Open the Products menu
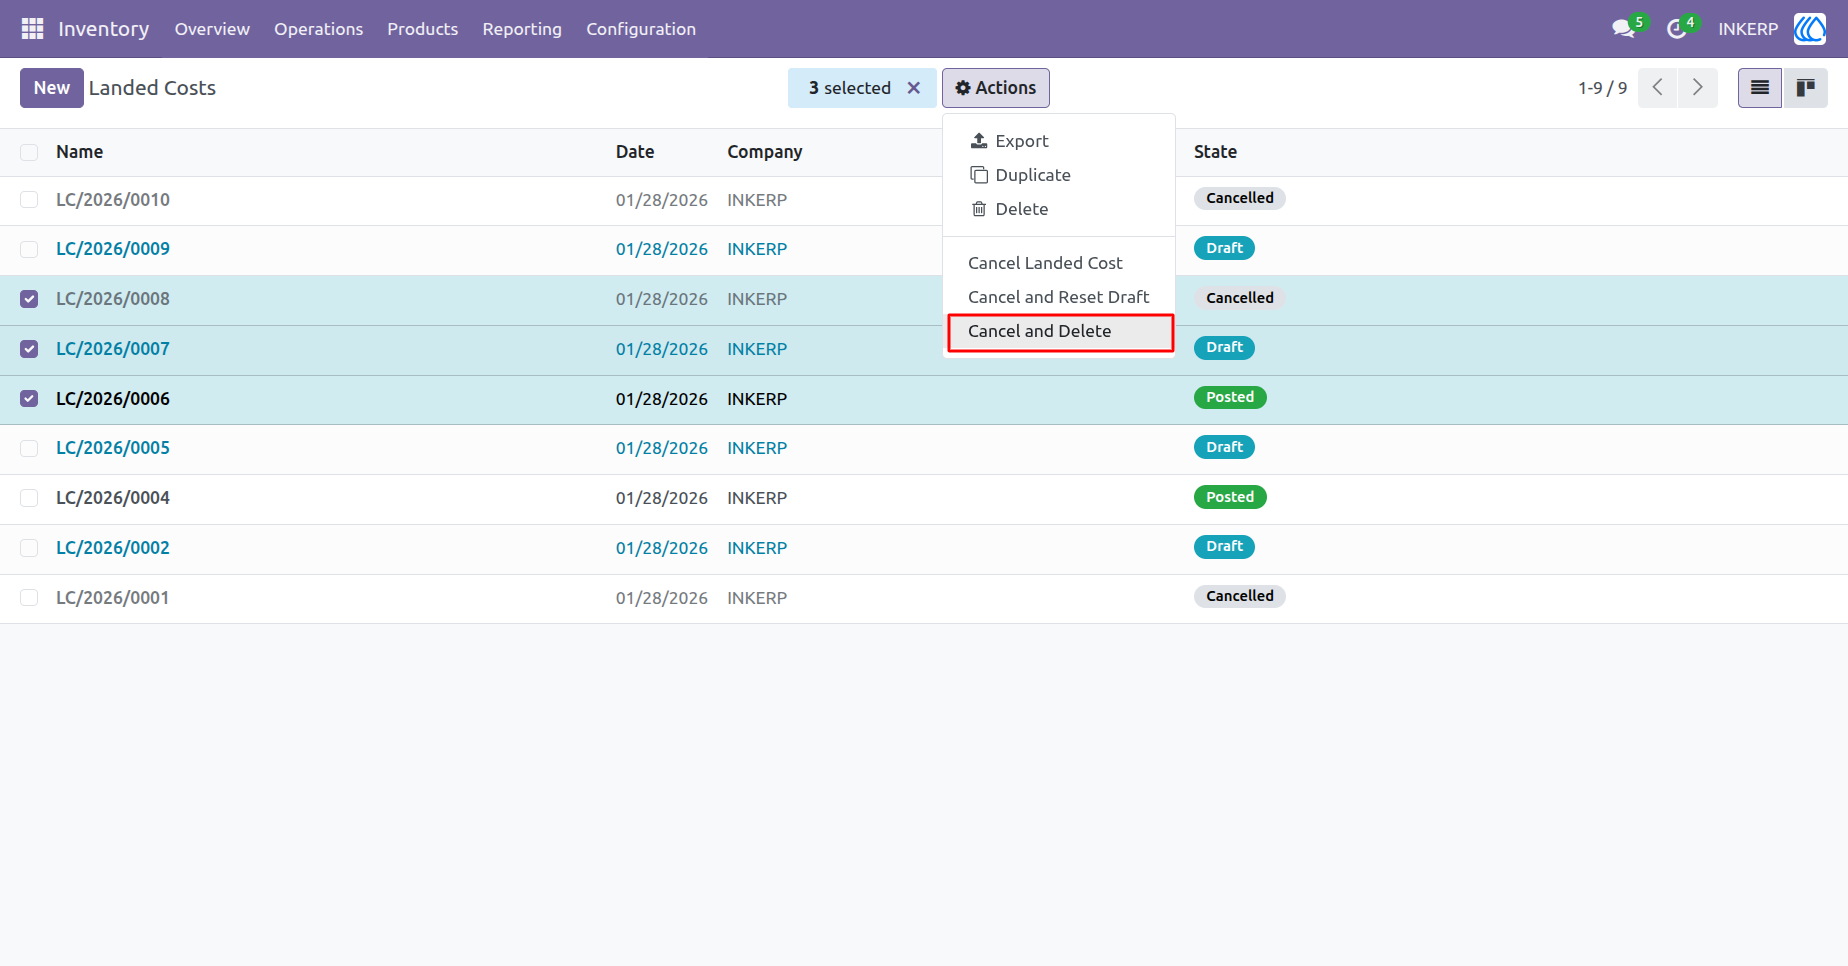The image size is (1848, 966). (x=422, y=29)
